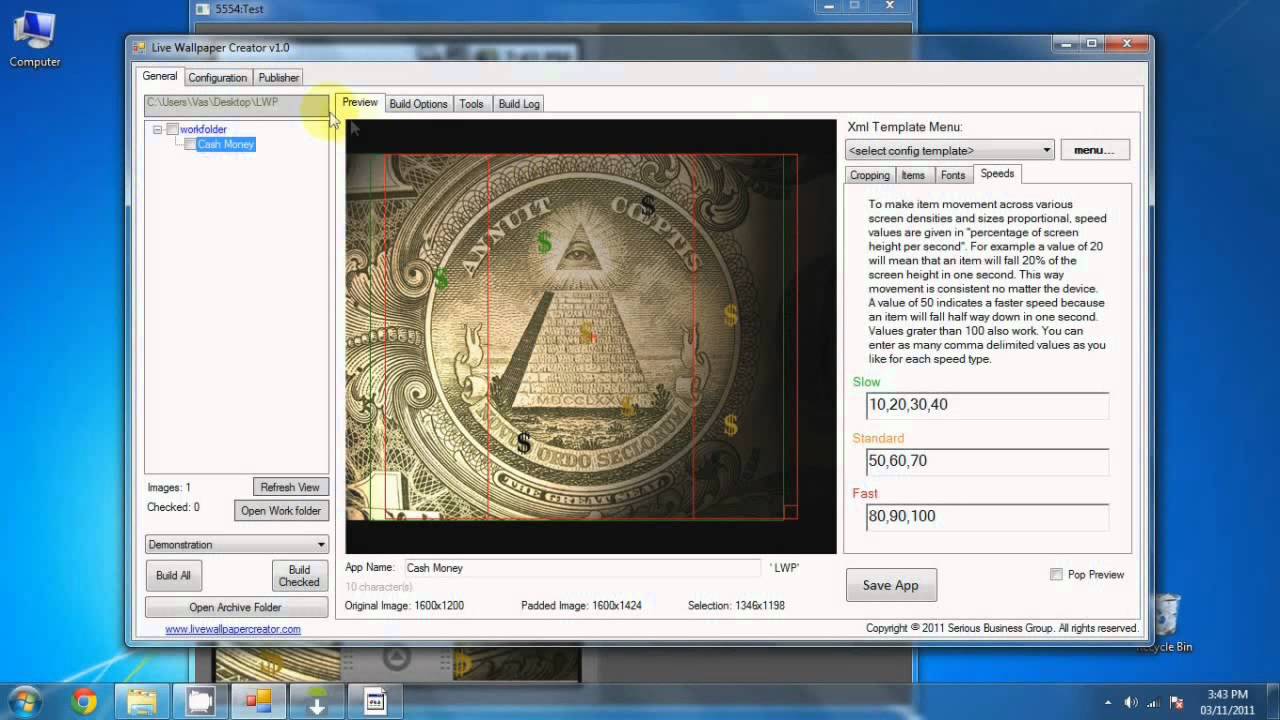Click the Live Wallpaper Creator taskbar icon
Screen dimensions: 1280x720
coord(258,701)
